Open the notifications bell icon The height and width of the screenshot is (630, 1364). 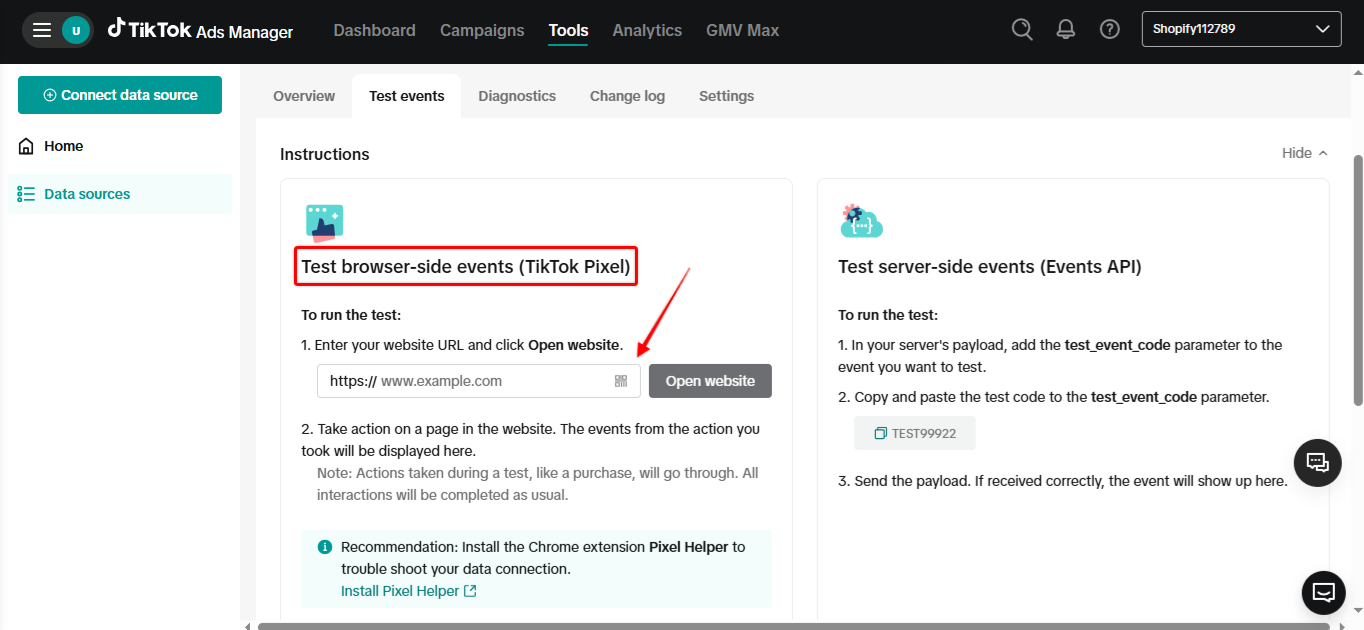point(1066,30)
